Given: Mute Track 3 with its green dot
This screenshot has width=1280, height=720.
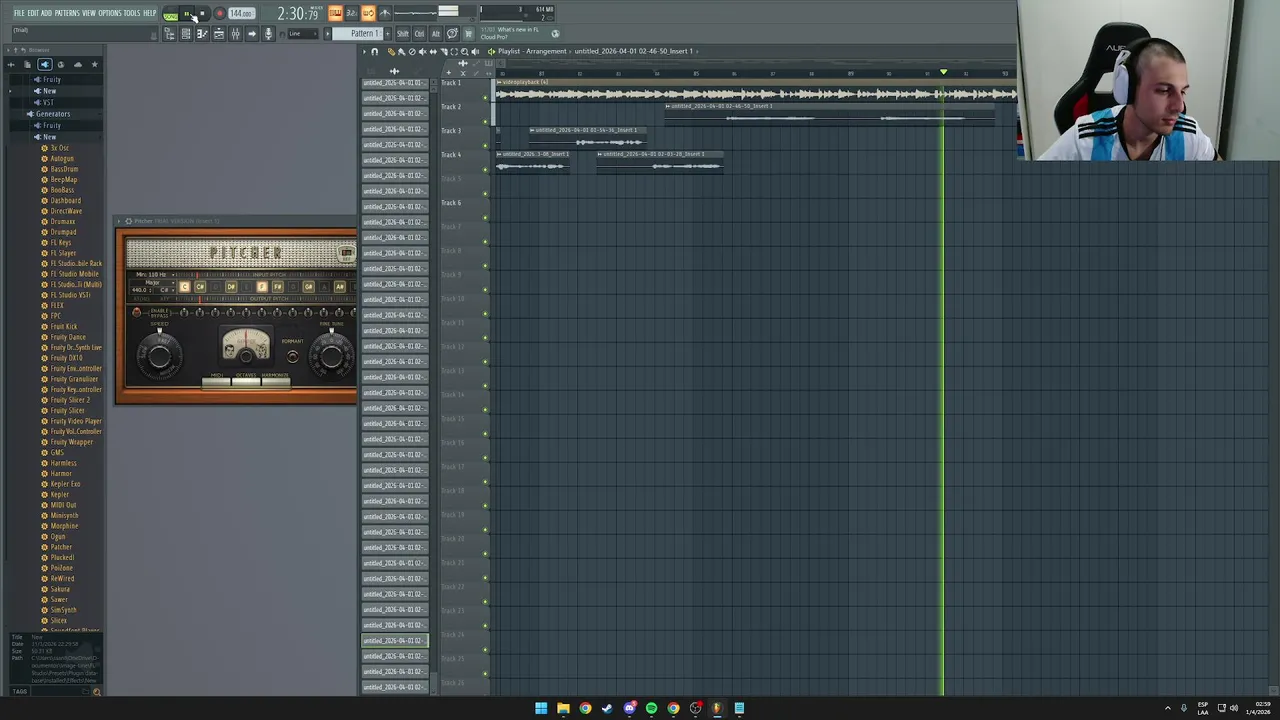Looking at the screenshot, I should 485,146.
